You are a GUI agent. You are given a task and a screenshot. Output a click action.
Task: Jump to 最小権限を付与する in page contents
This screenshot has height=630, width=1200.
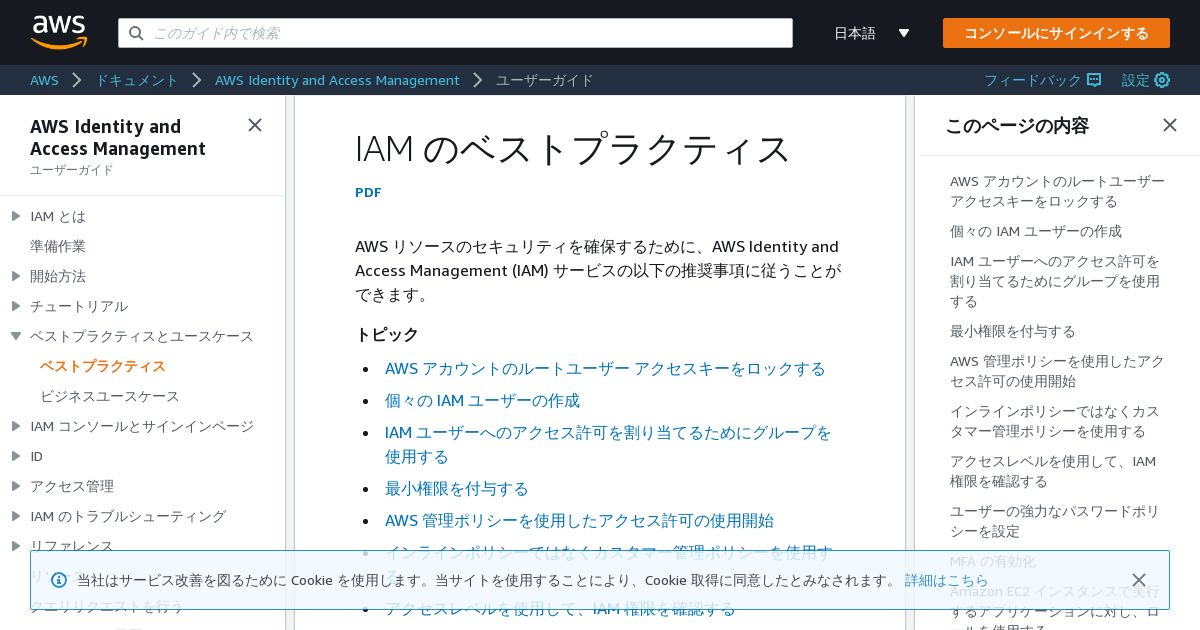[x=1013, y=331]
